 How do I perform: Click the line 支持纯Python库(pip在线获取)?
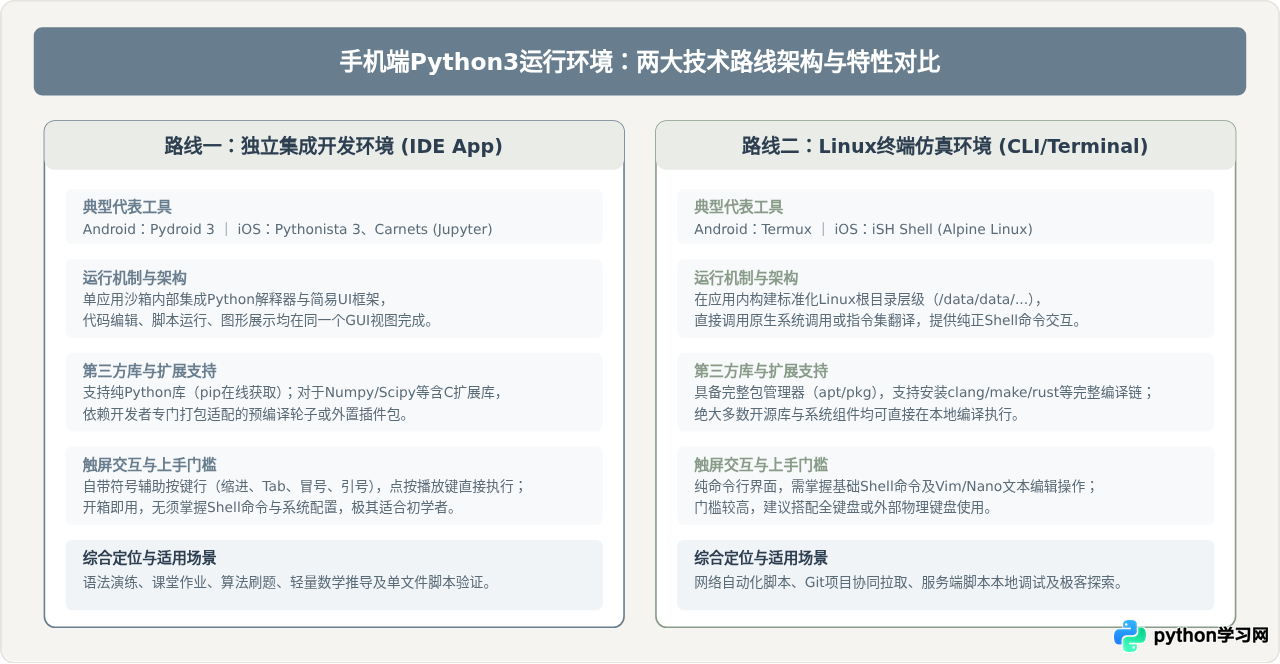pos(292,392)
